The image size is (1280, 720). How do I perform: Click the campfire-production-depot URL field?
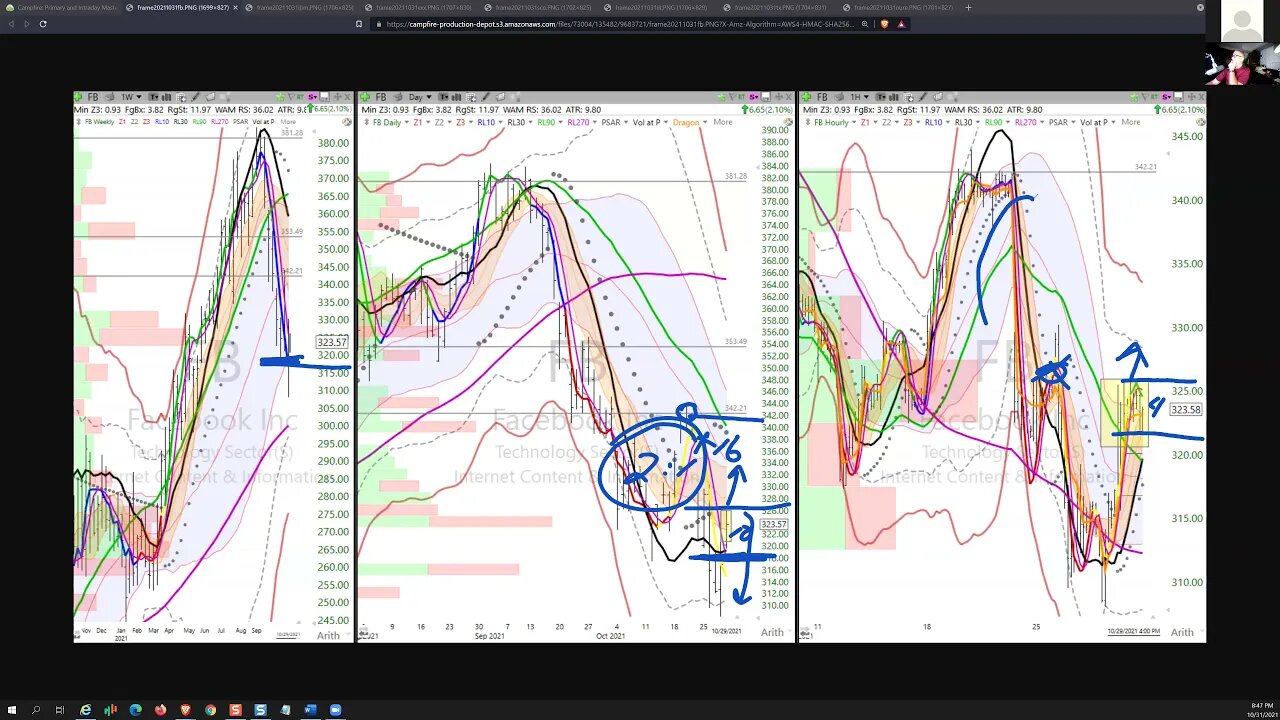coord(620,24)
